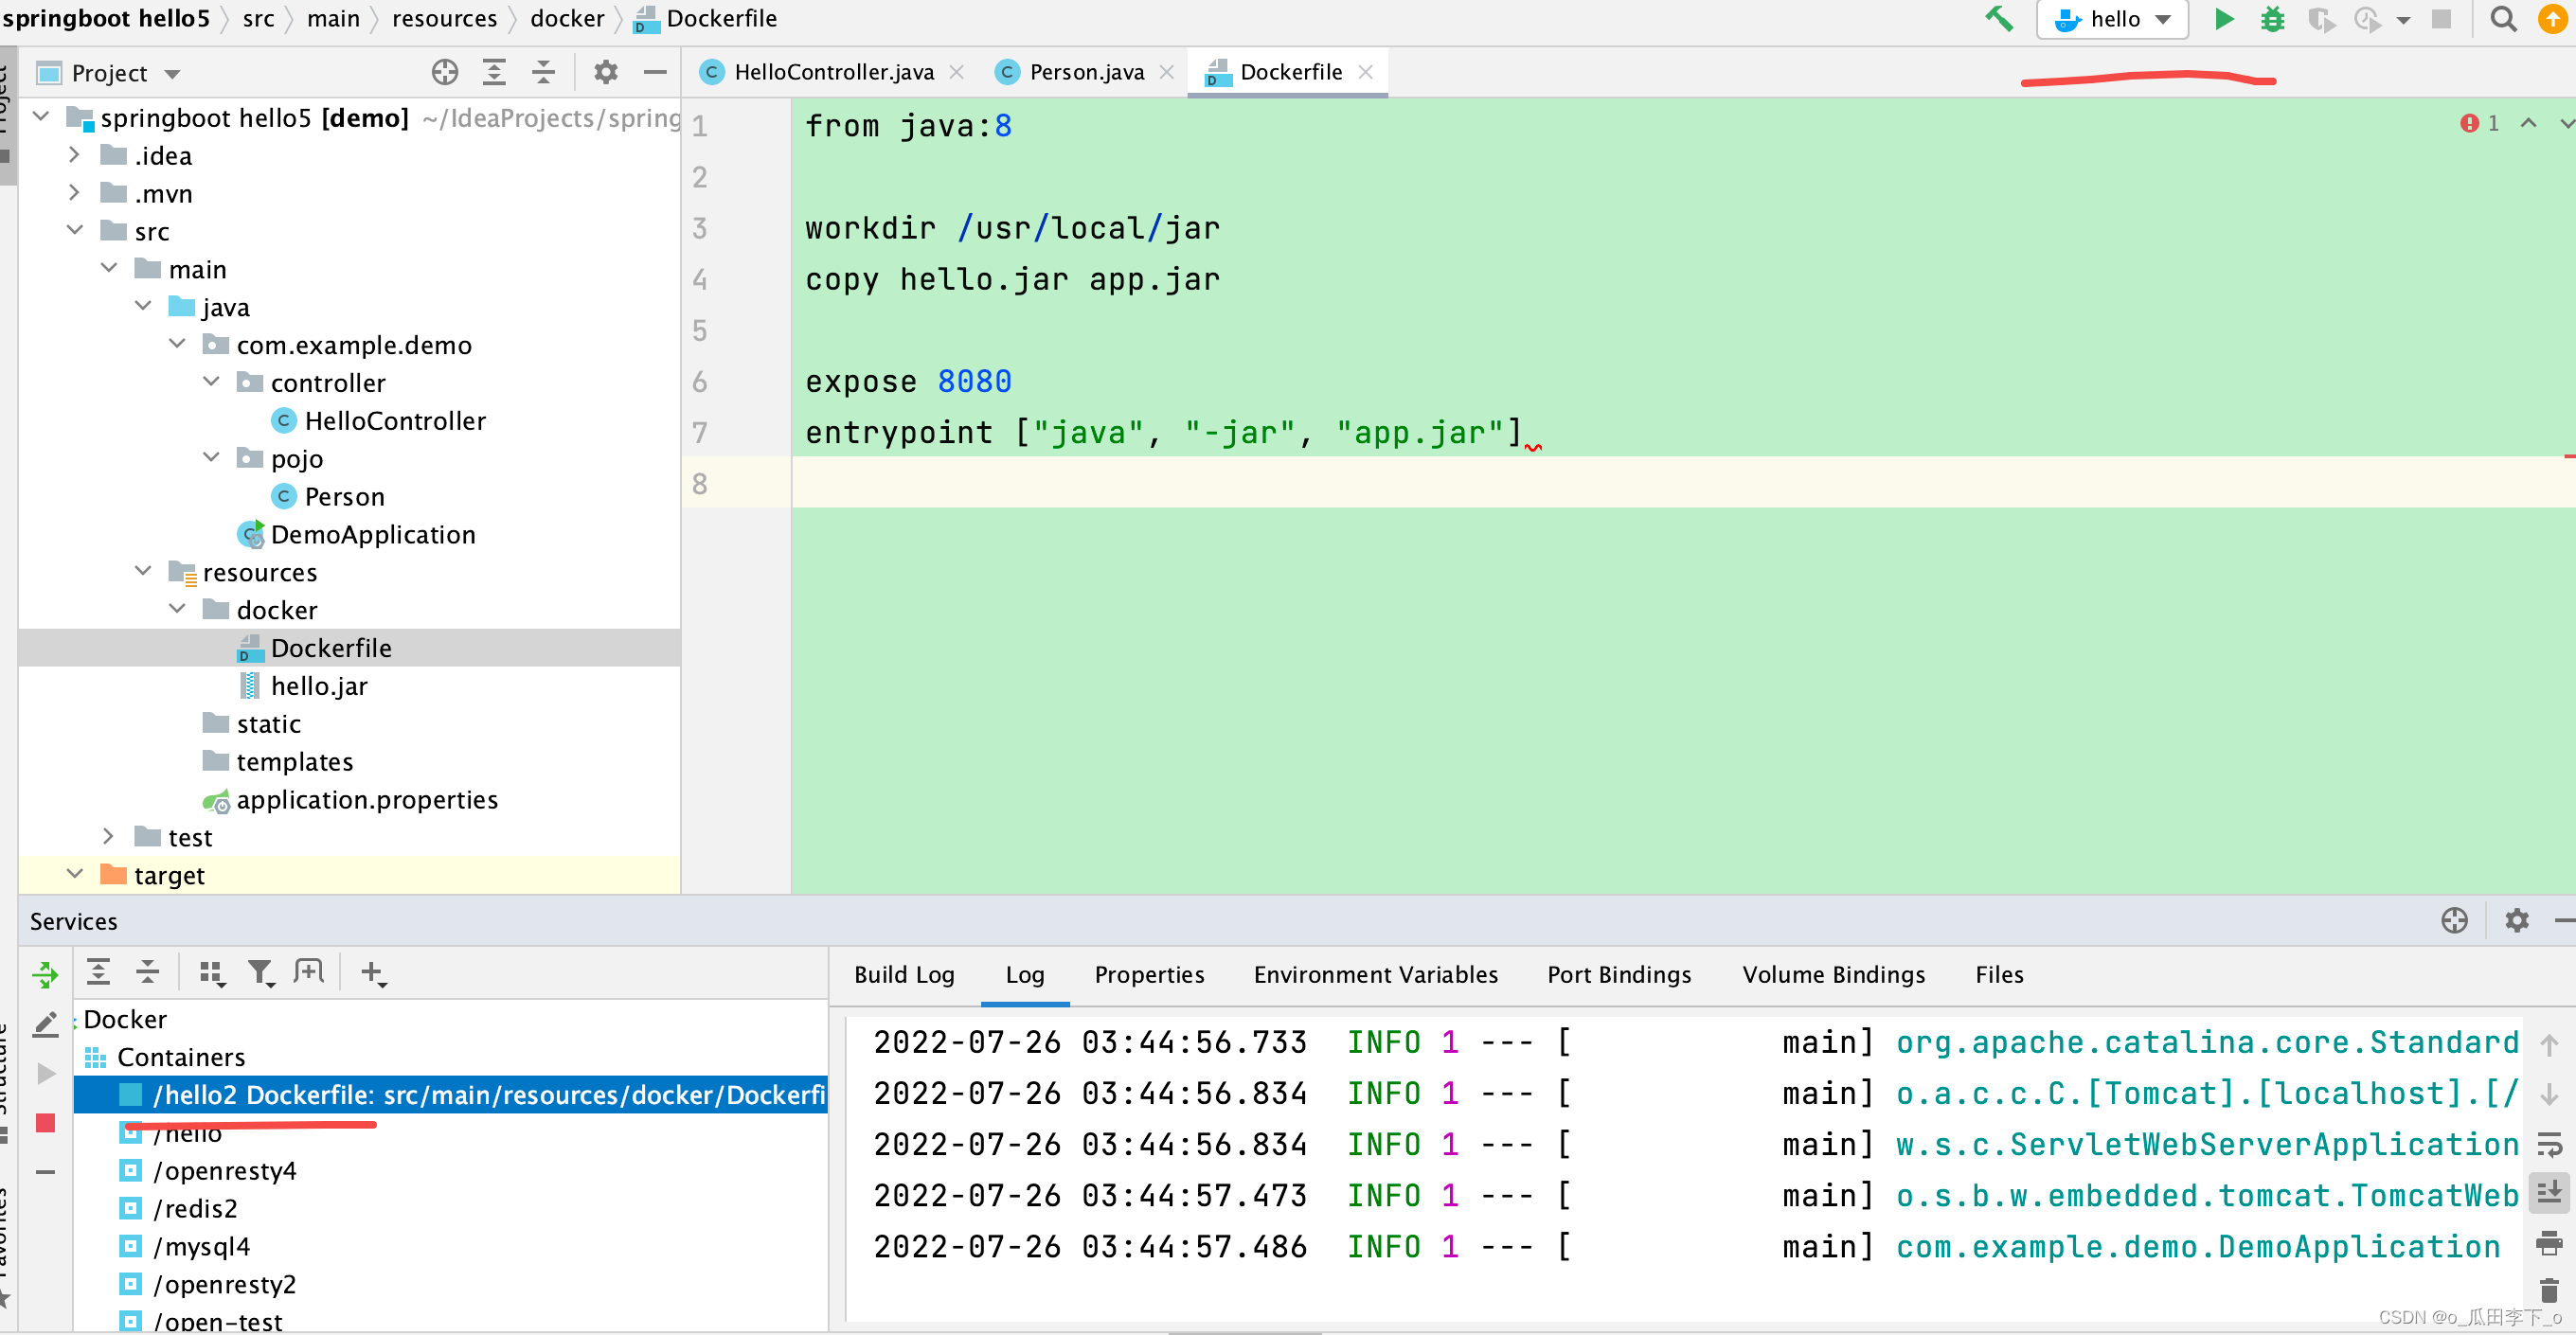
Task: Click the Build project hammer icon
Action: [1999, 20]
